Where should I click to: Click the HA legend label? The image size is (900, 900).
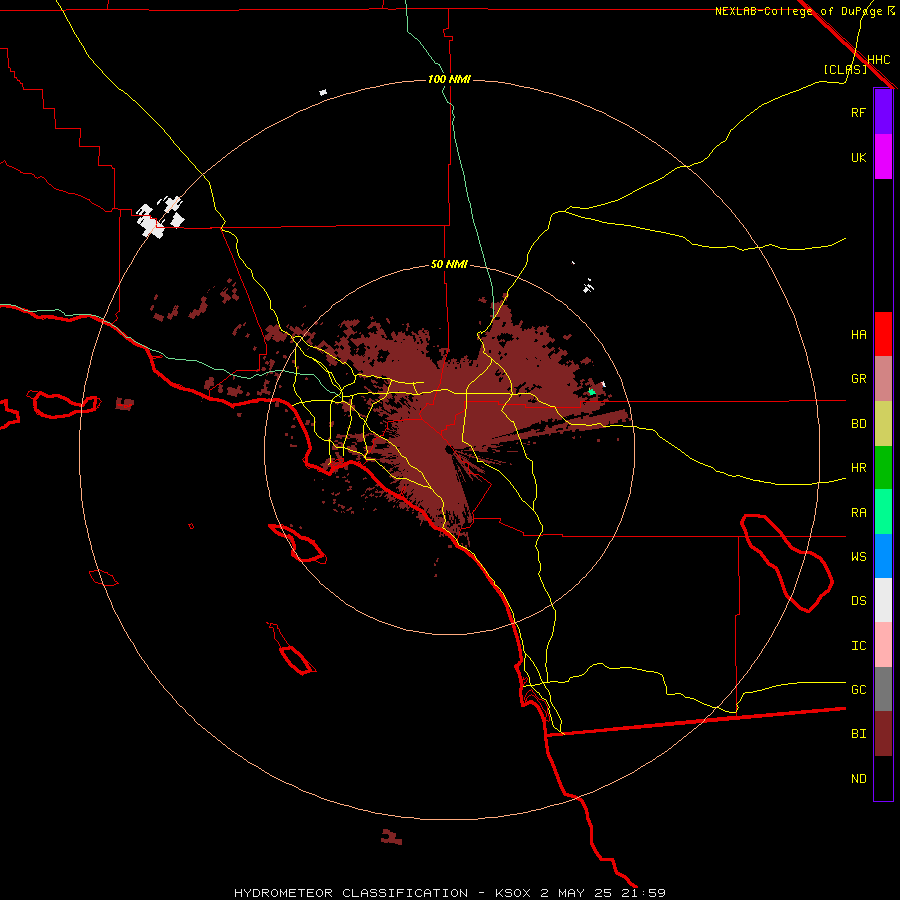[x=858, y=334]
